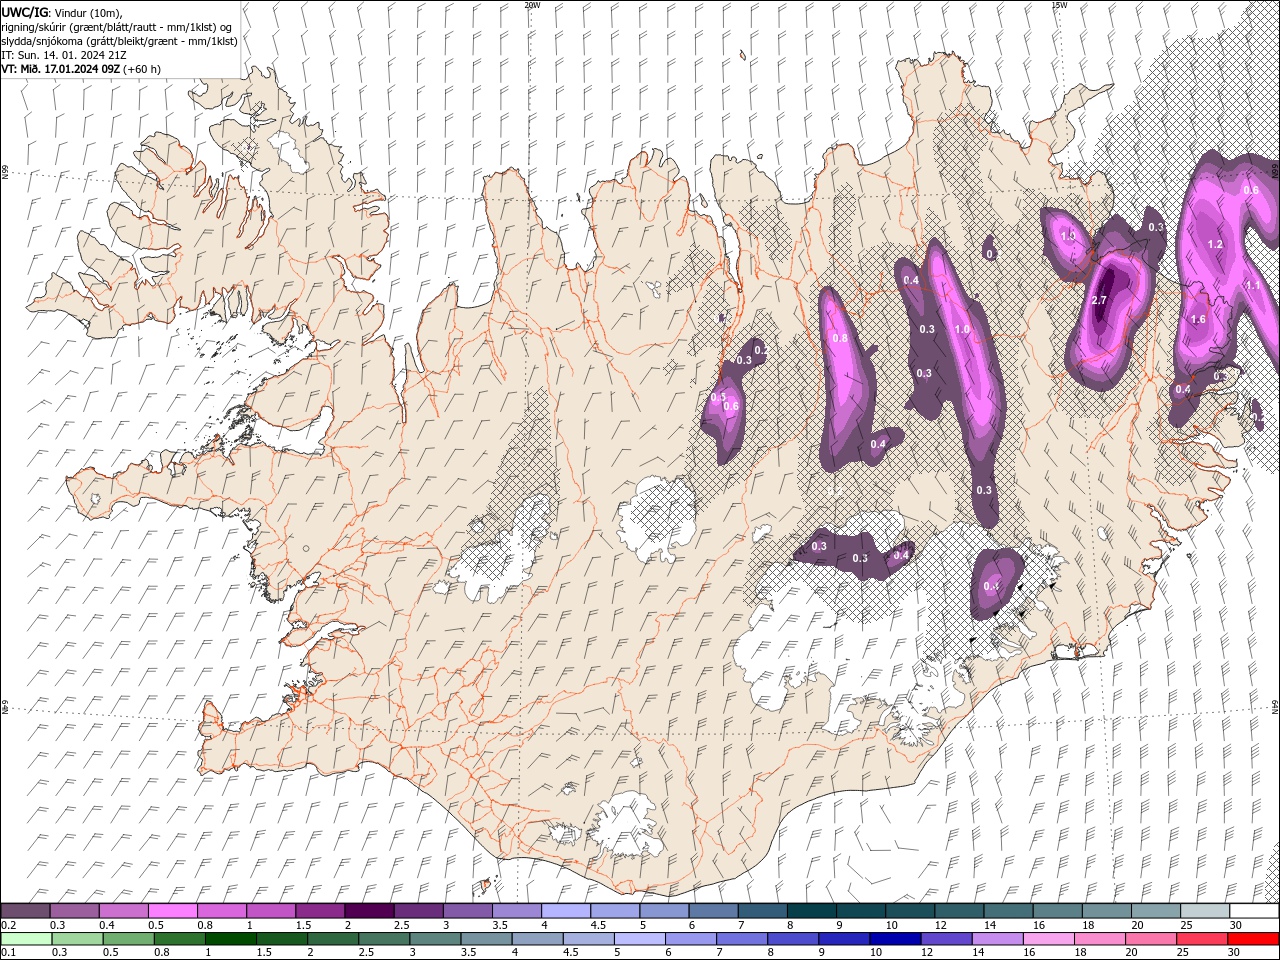
Task: Click the 20W longitude label
Action: 532,5
